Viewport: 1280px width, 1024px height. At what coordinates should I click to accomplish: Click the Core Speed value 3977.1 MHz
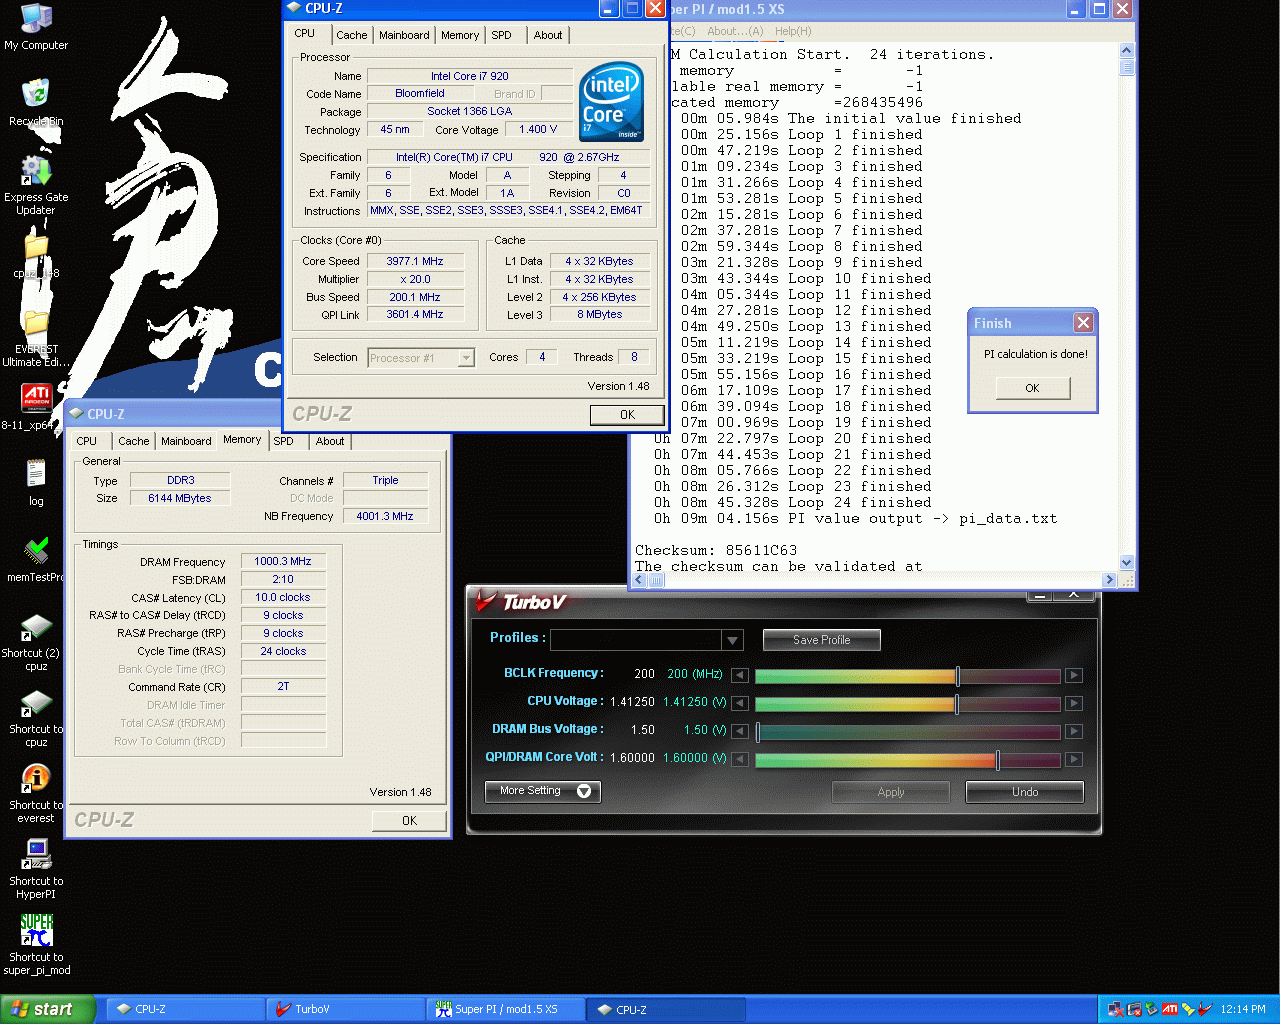414,261
